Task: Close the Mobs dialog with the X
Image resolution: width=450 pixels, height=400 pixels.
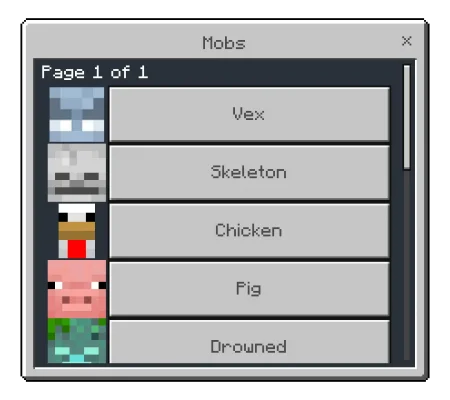Action: pos(407,41)
